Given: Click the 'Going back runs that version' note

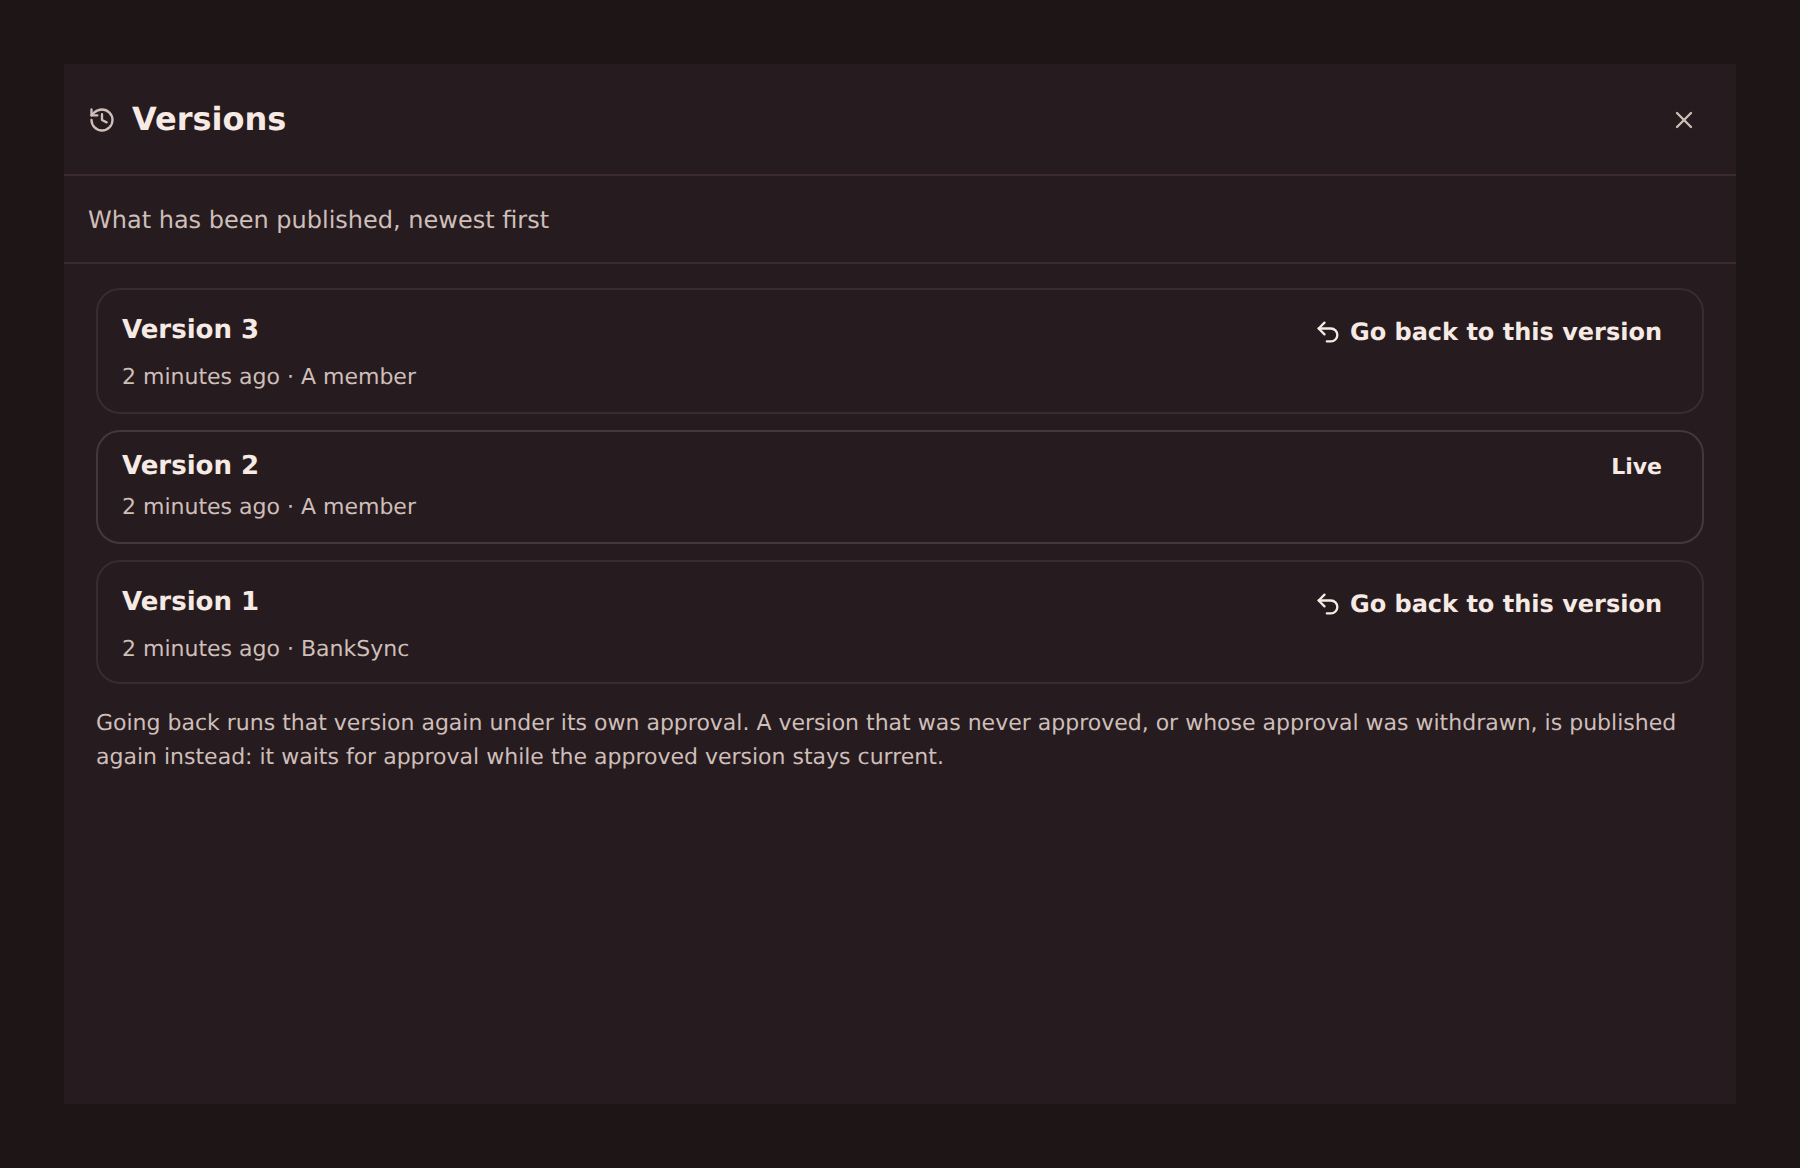Looking at the screenshot, I should (x=886, y=739).
